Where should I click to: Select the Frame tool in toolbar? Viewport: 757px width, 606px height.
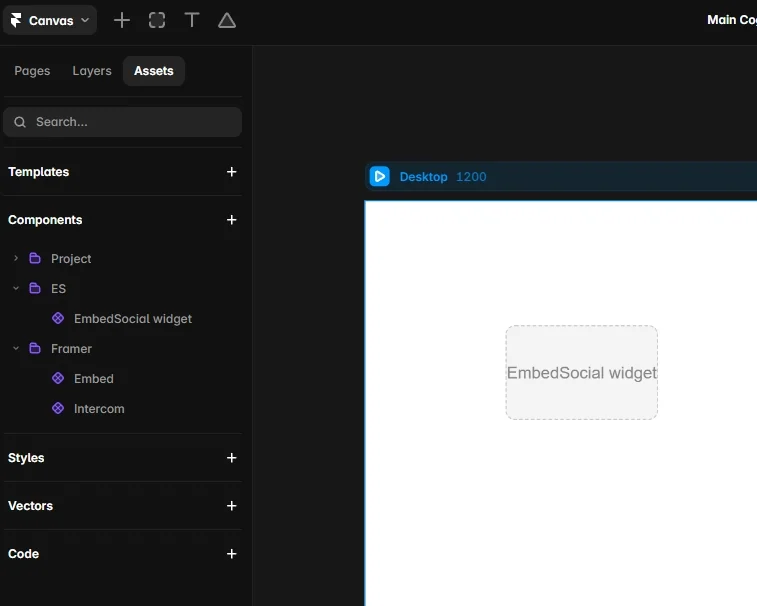point(157,20)
